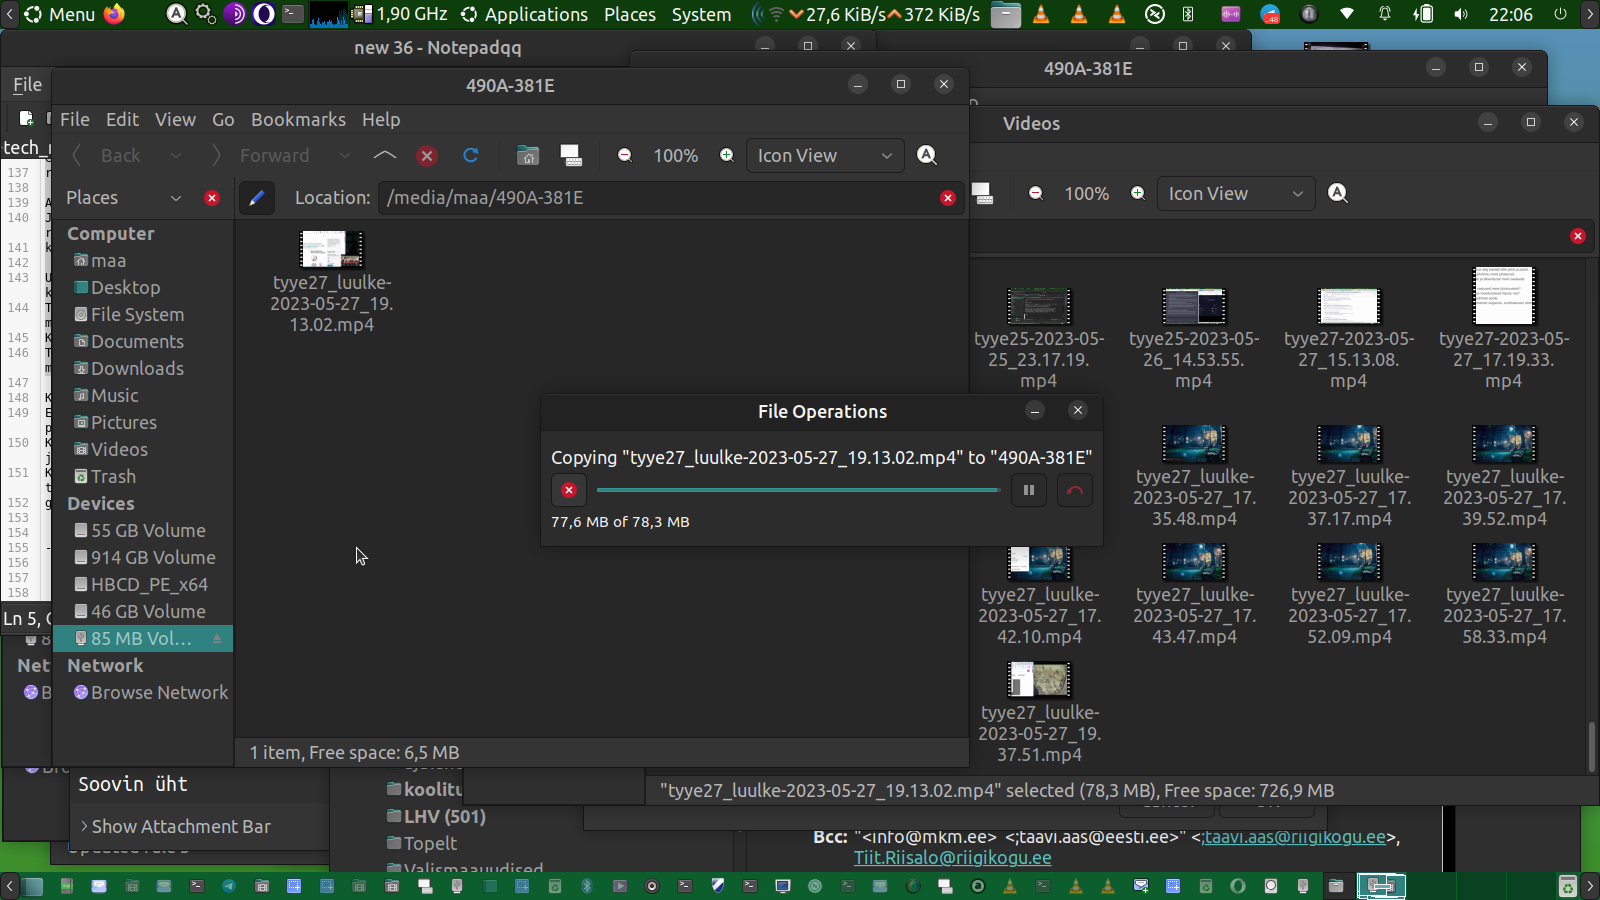
Task: Go up to the parent folder
Action: pos(385,155)
